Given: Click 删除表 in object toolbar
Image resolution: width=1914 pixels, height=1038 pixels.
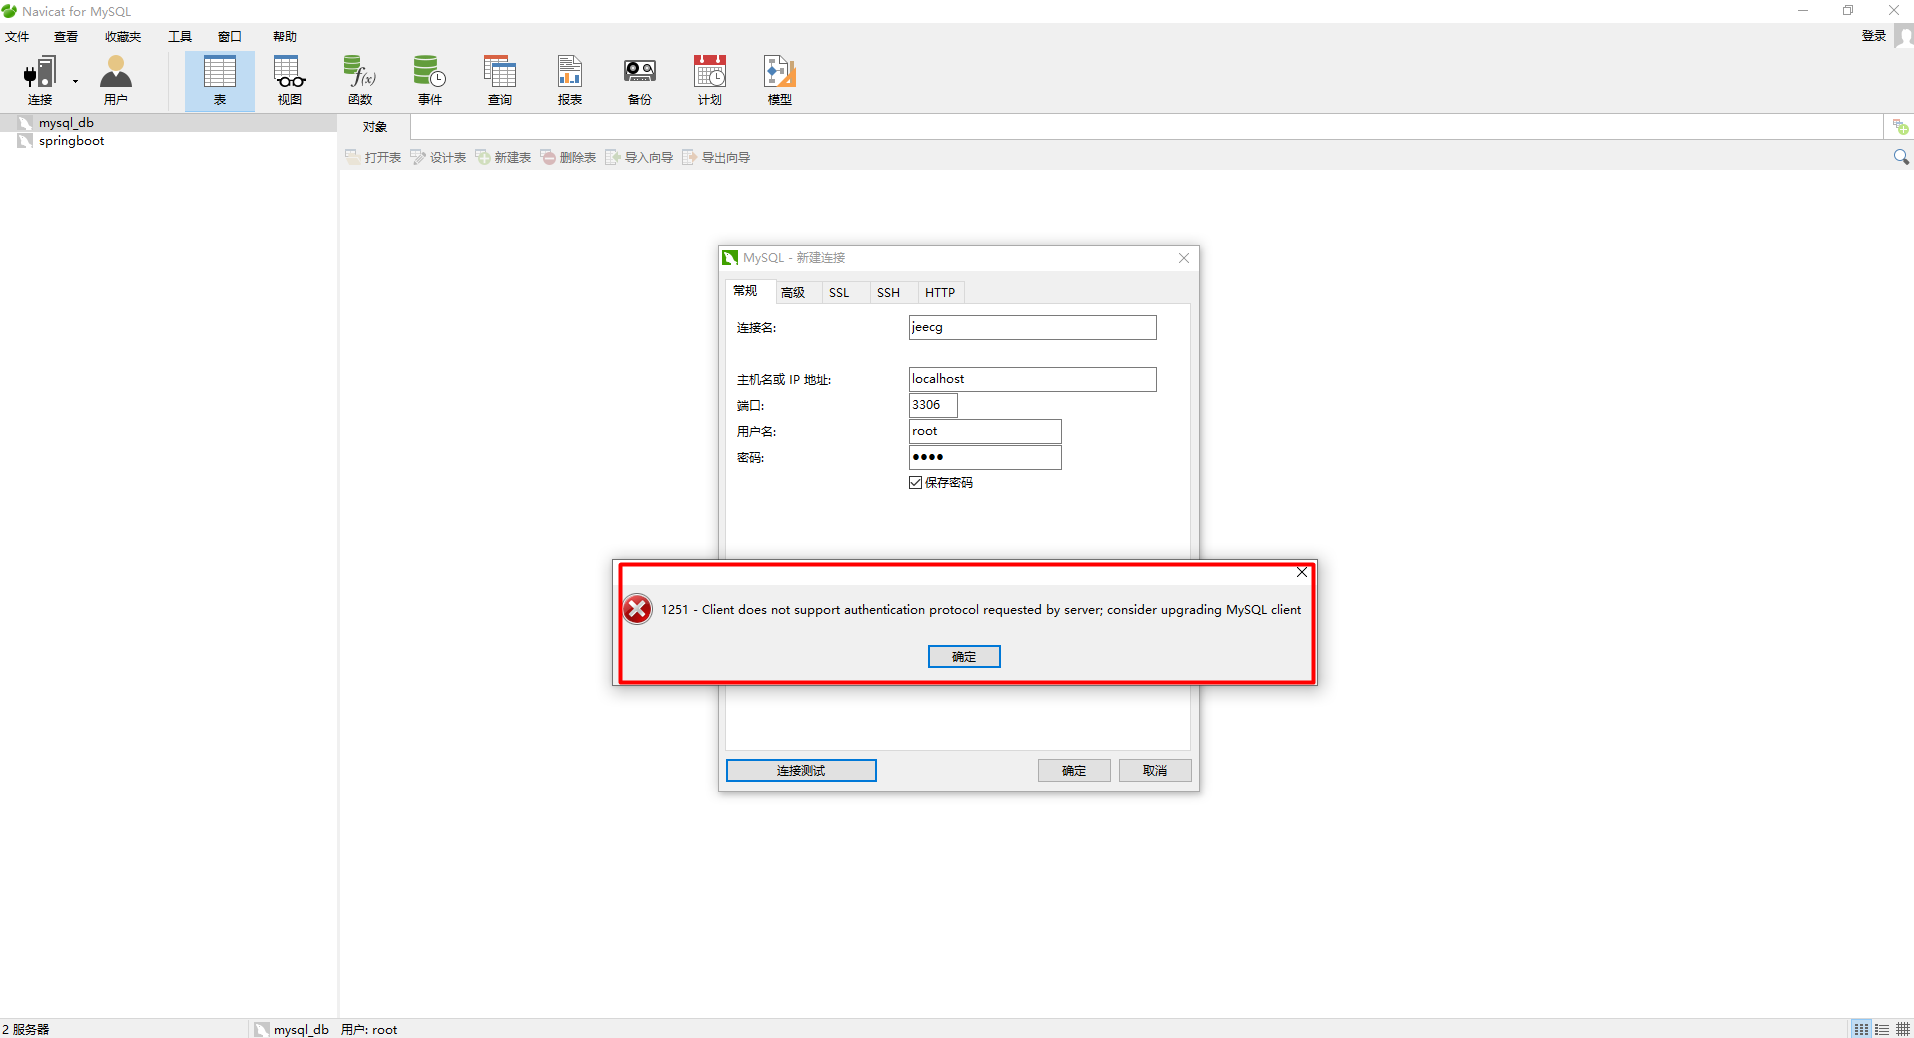Looking at the screenshot, I should 568,158.
